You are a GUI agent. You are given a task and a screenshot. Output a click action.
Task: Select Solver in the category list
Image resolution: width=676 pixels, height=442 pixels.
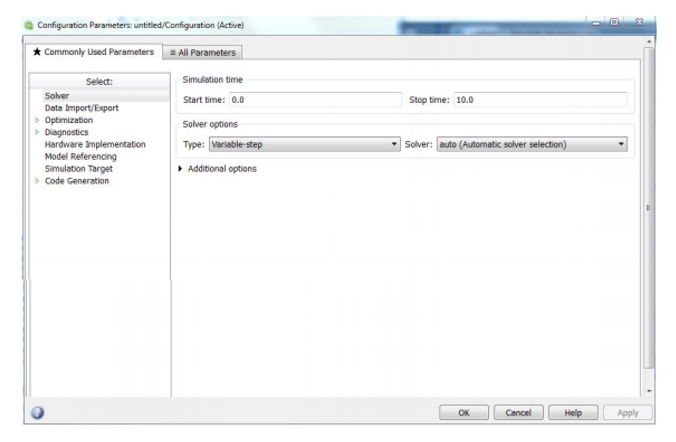point(57,96)
